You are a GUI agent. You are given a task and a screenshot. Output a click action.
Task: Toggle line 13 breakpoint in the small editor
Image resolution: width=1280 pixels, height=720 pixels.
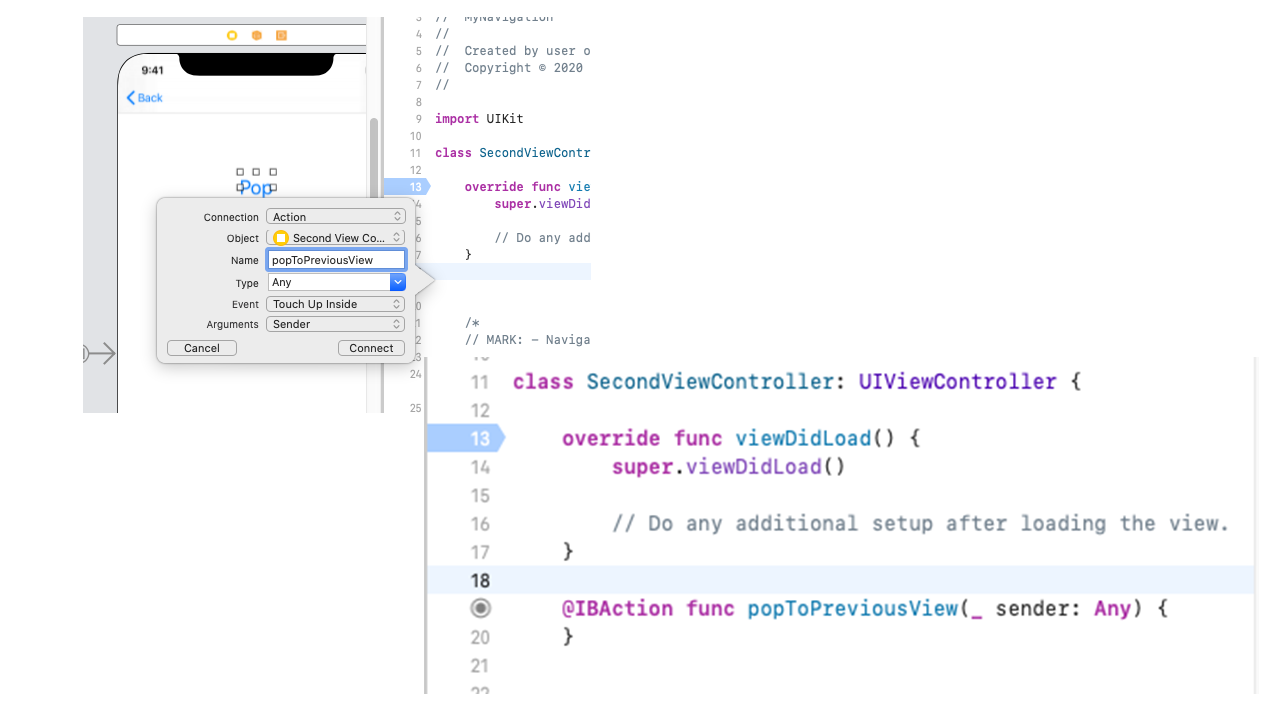(x=407, y=187)
